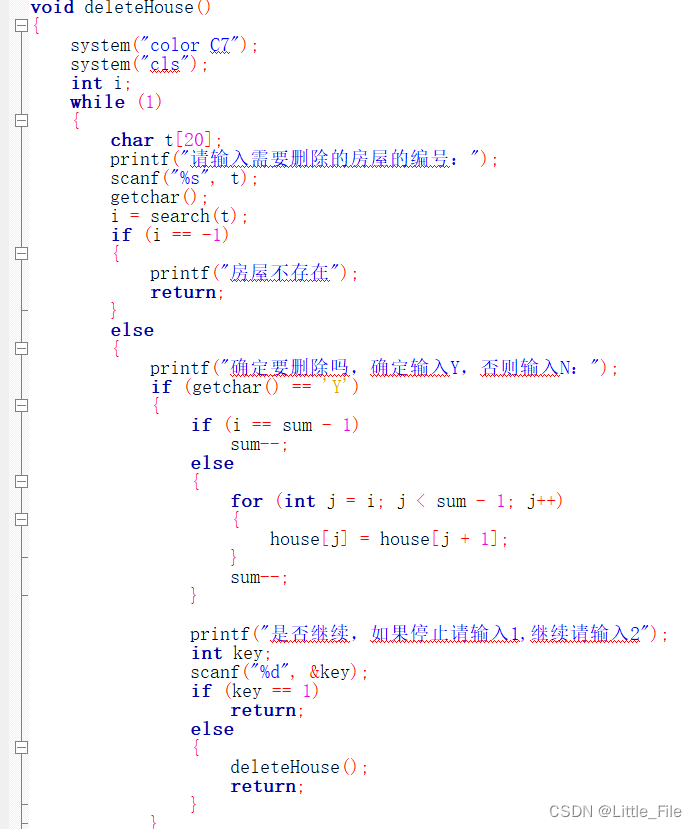697x829 pixels.
Task: Click the 'if (getchar() == 'Y')' condition
Action: click(x=255, y=387)
